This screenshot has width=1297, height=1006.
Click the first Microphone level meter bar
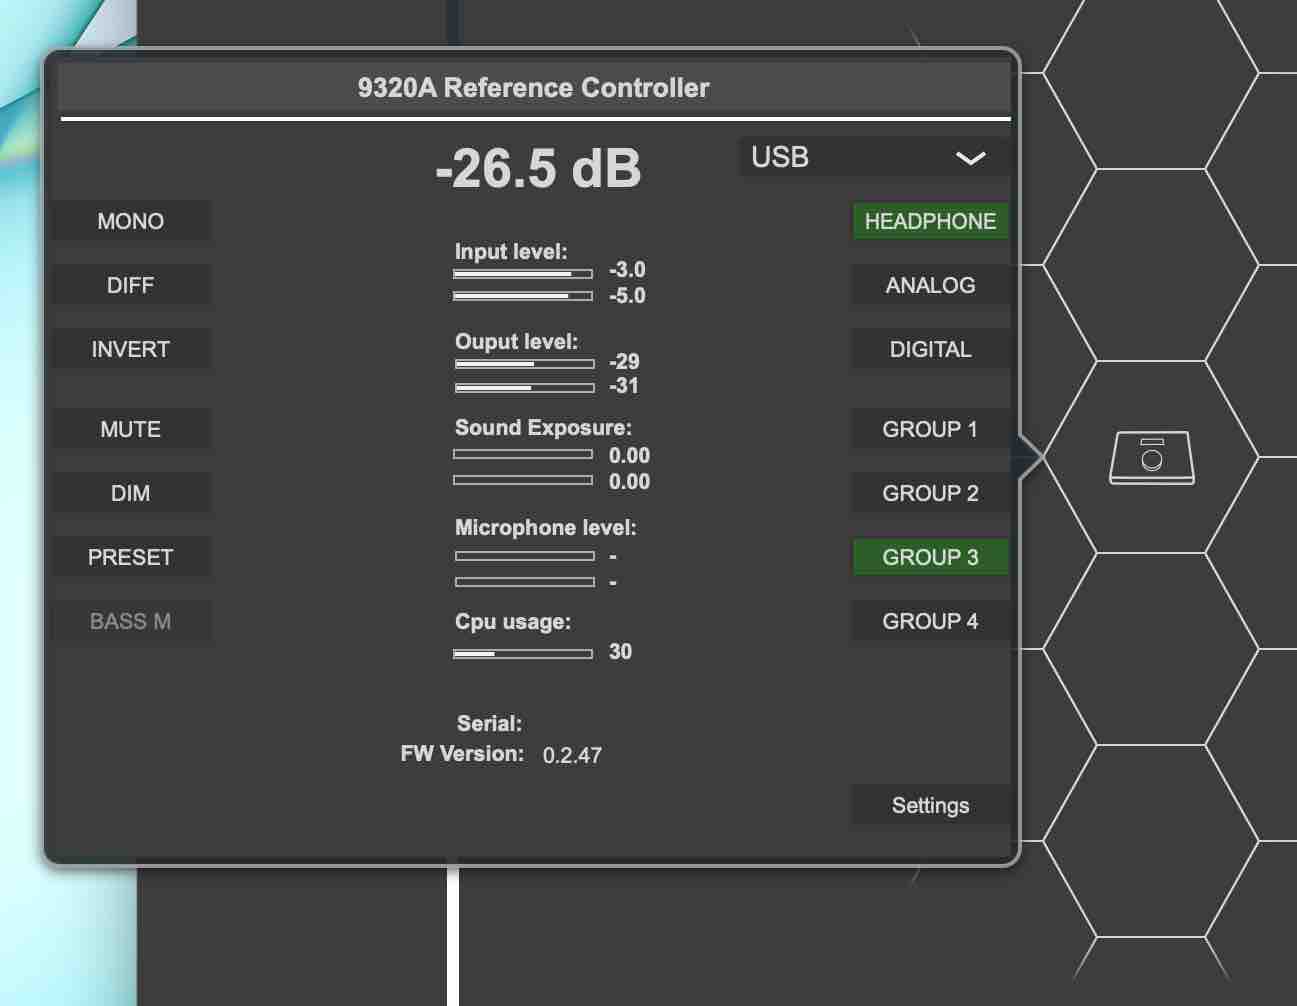(525, 556)
